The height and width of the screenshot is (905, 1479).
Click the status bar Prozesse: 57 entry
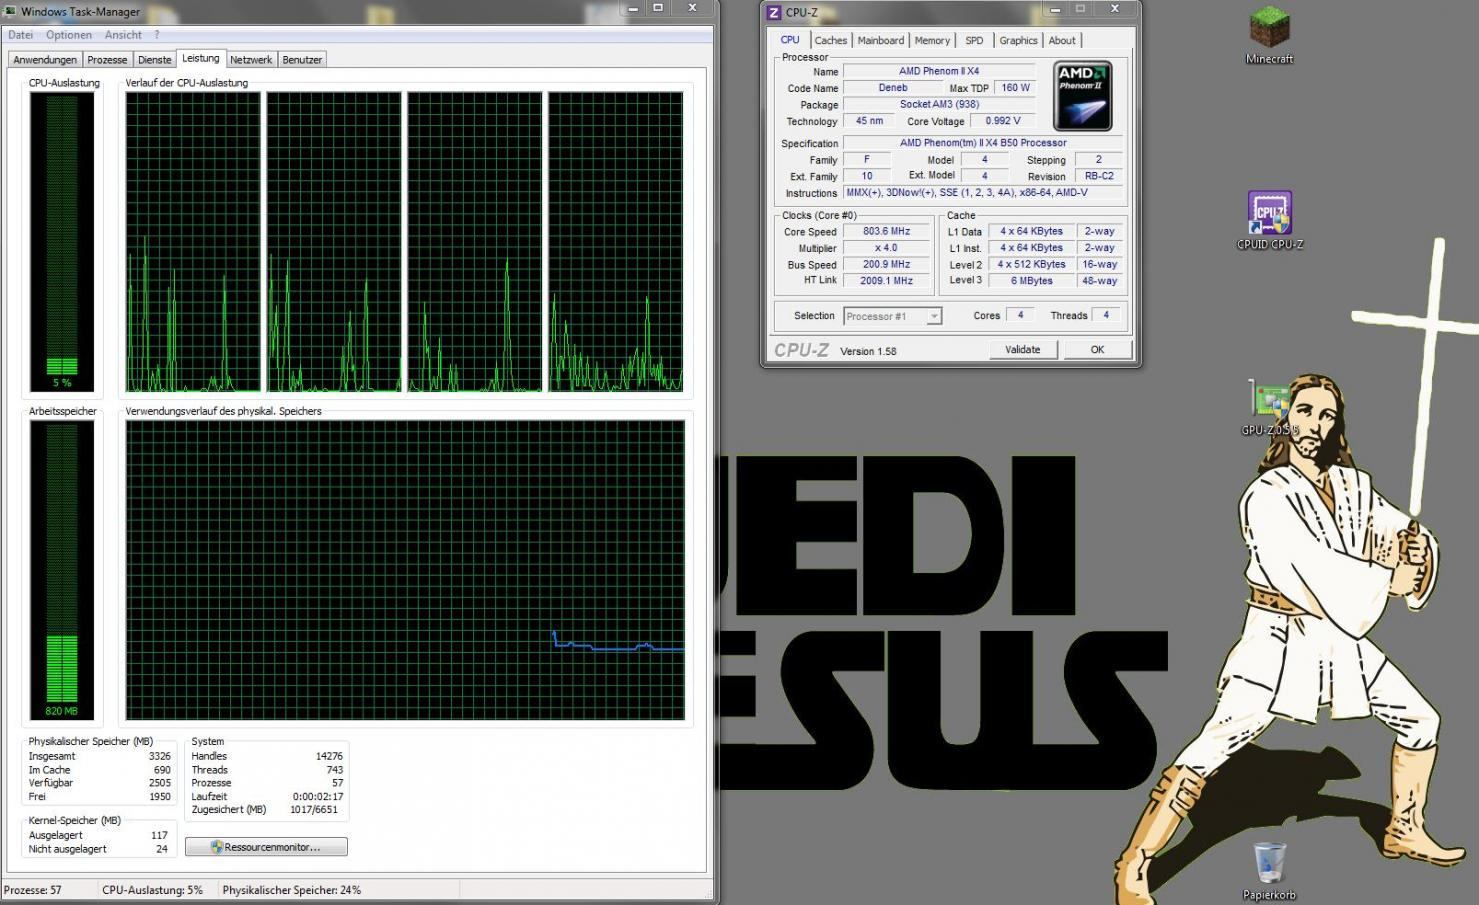tap(33, 890)
